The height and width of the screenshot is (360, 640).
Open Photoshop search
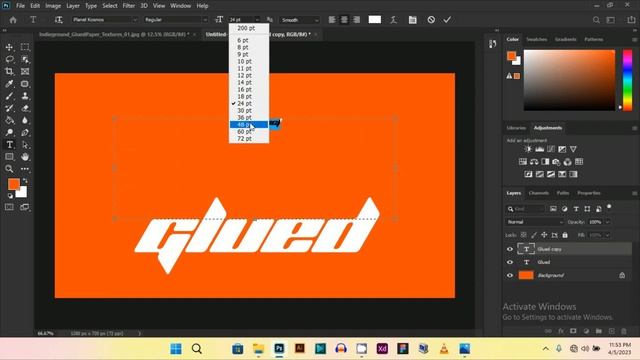tap(596, 20)
